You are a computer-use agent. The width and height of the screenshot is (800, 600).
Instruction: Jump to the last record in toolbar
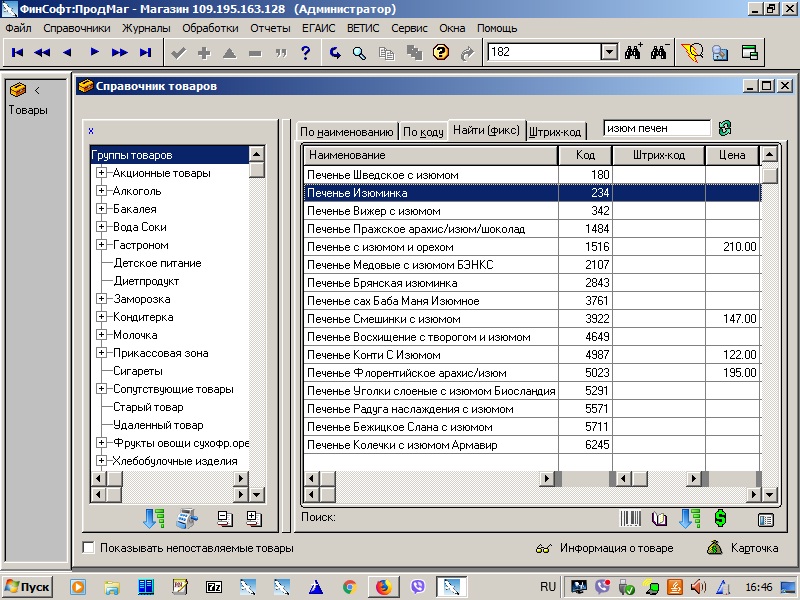(x=146, y=52)
